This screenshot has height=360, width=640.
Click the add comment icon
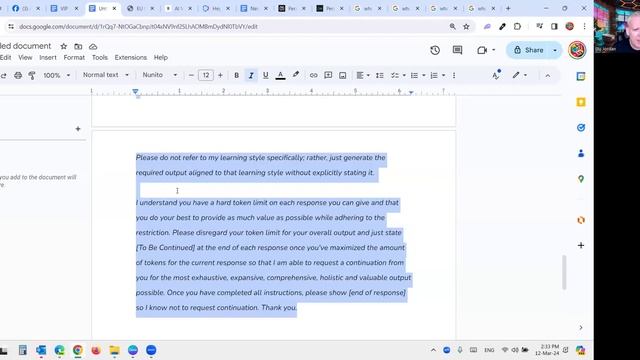[328, 76]
